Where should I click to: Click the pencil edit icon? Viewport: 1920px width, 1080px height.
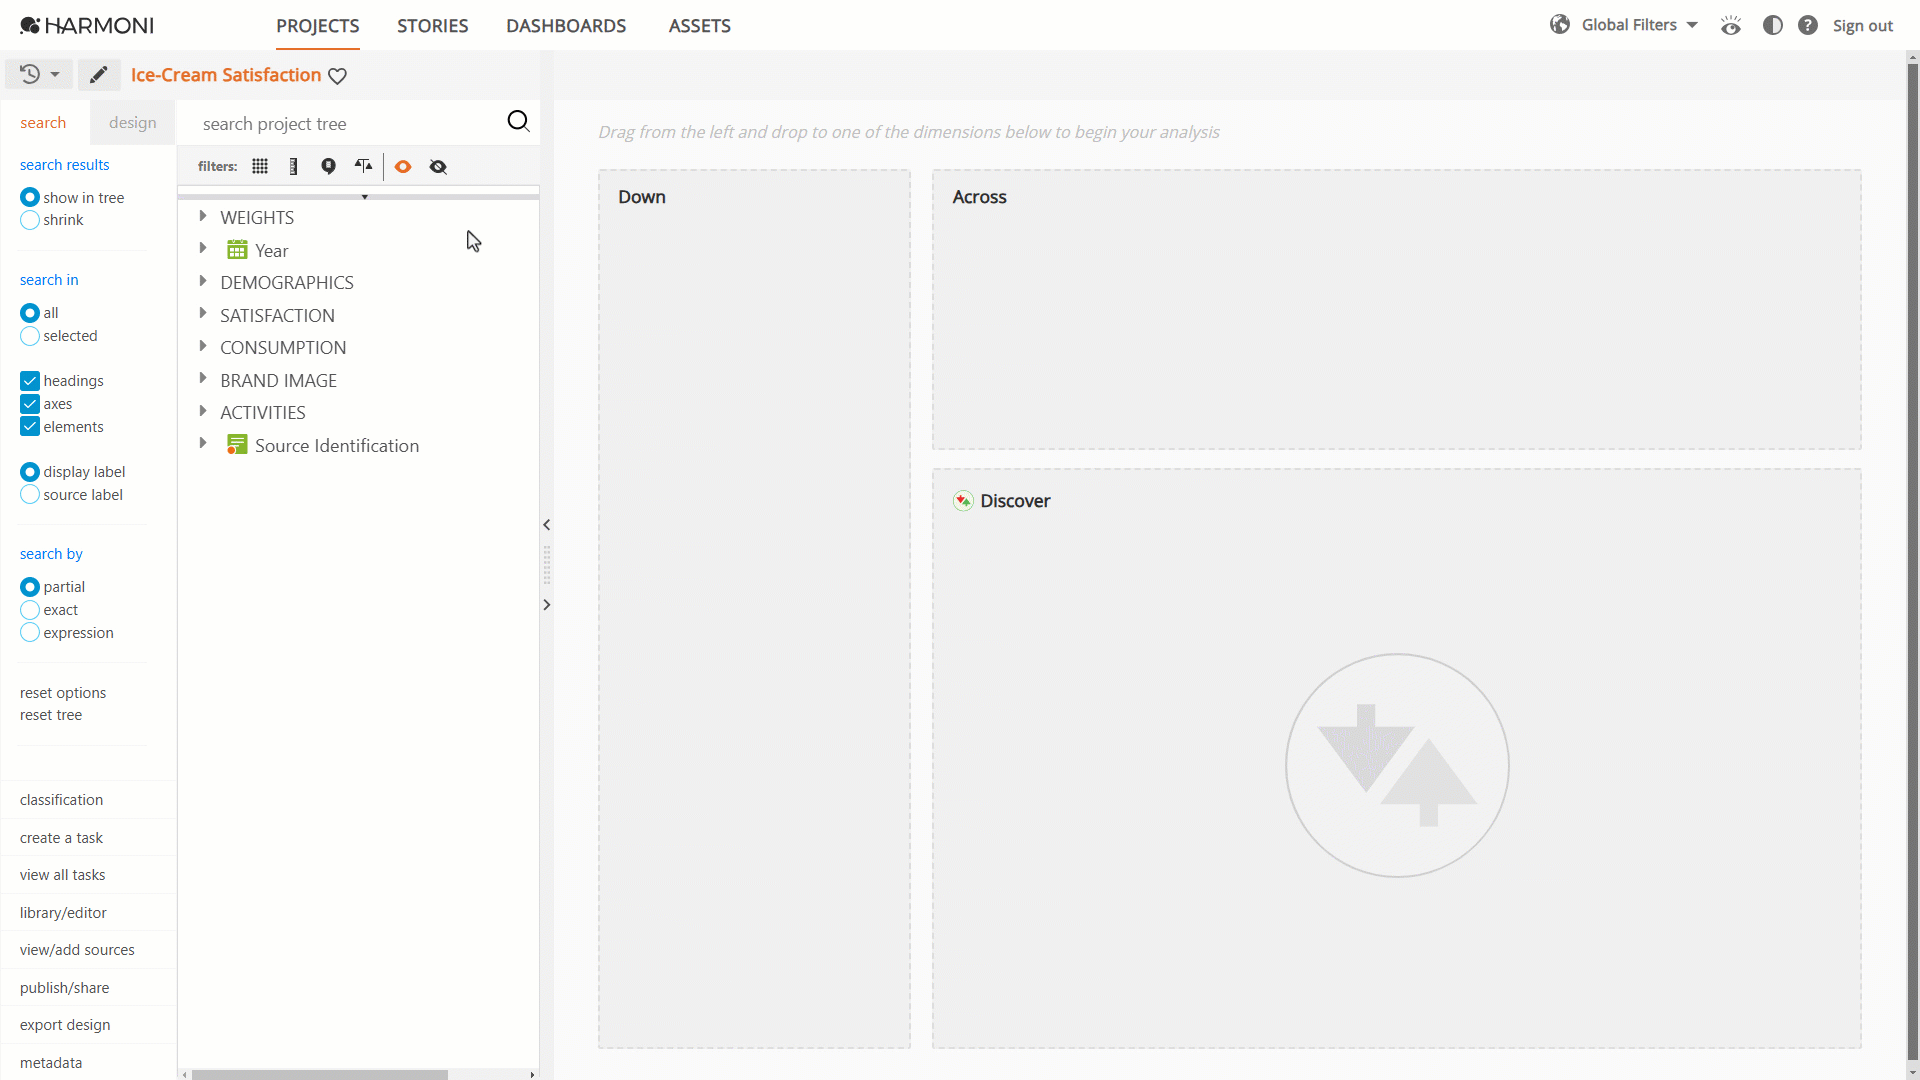click(98, 75)
